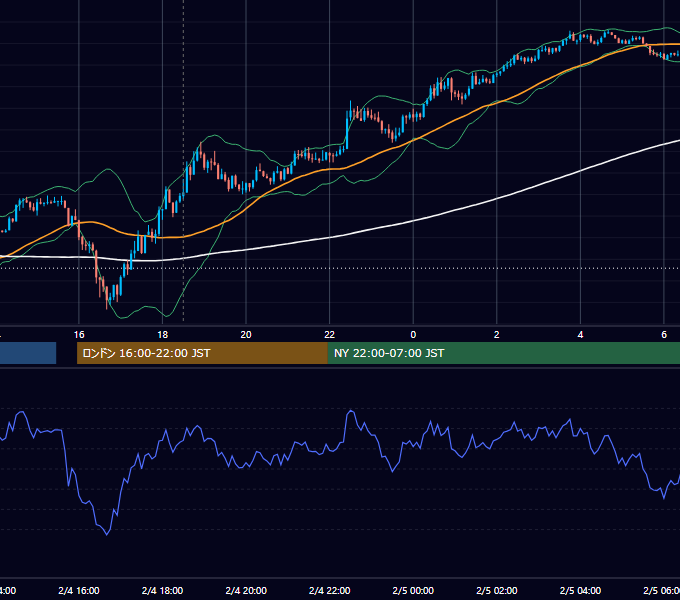Click the hour label 16 on the price chart axis
680x600 pixels.
(79, 335)
